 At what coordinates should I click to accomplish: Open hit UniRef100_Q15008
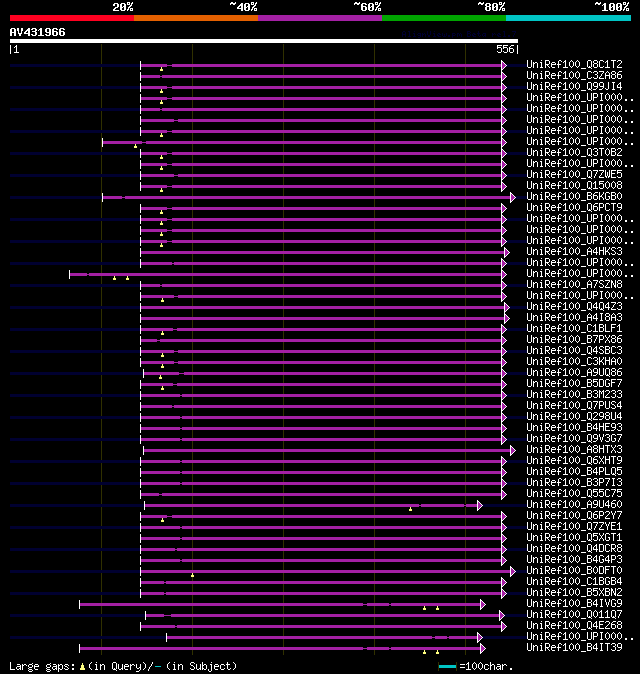574,186
